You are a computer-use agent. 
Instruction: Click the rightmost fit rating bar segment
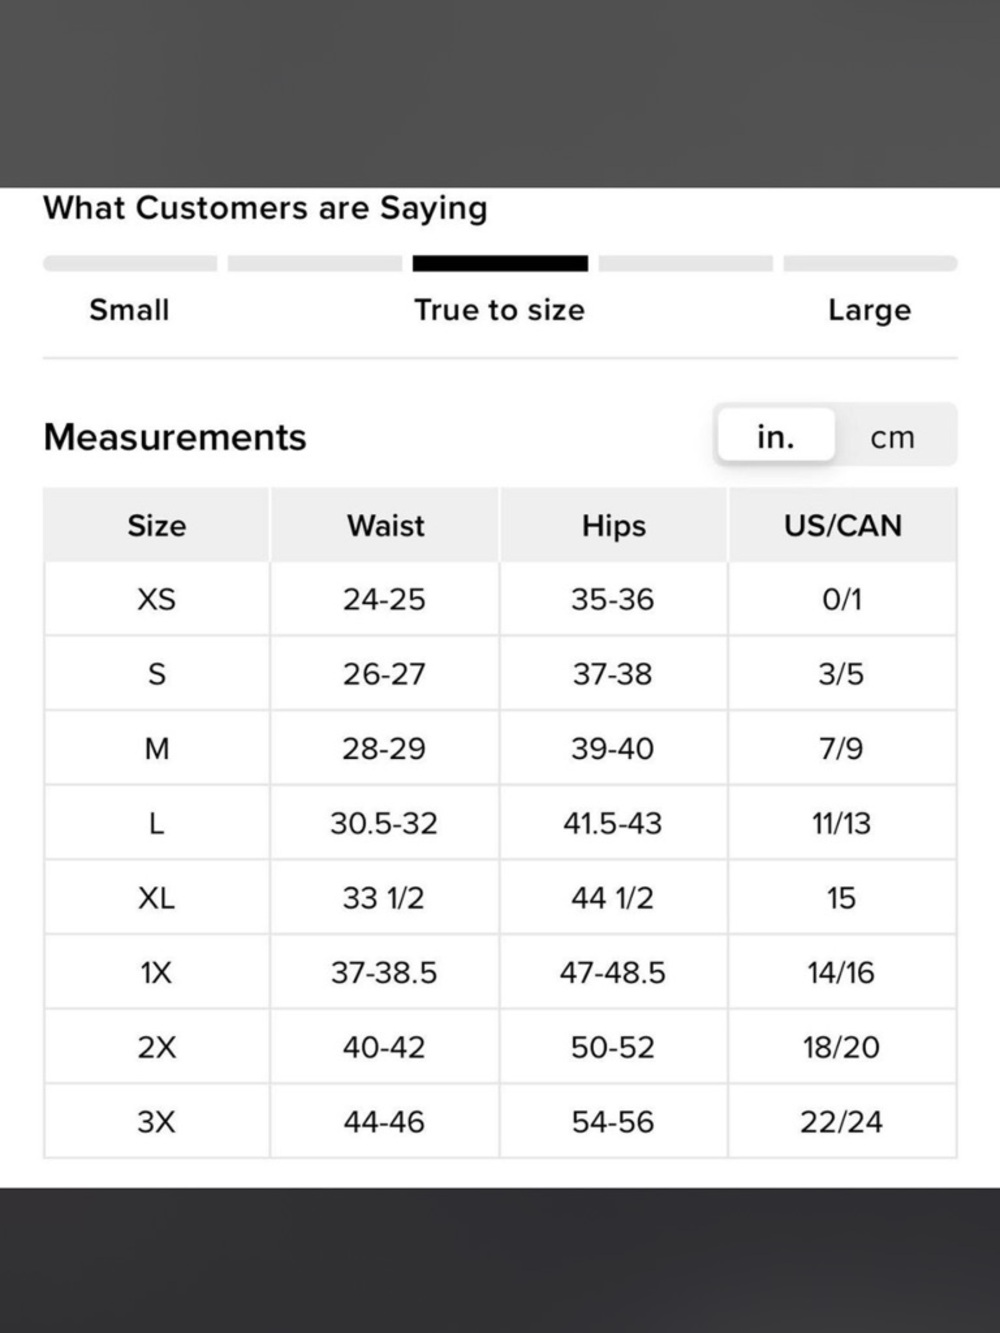tap(870, 264)
